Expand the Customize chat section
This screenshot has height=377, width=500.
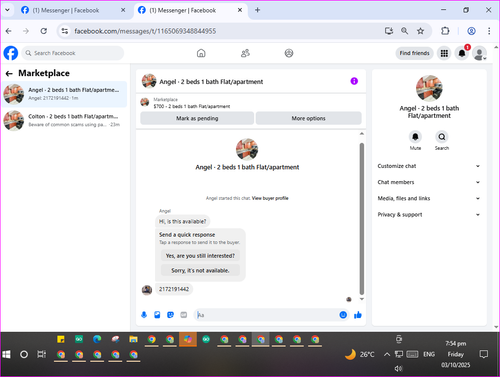pyautogui.click(x=429, y=166)
